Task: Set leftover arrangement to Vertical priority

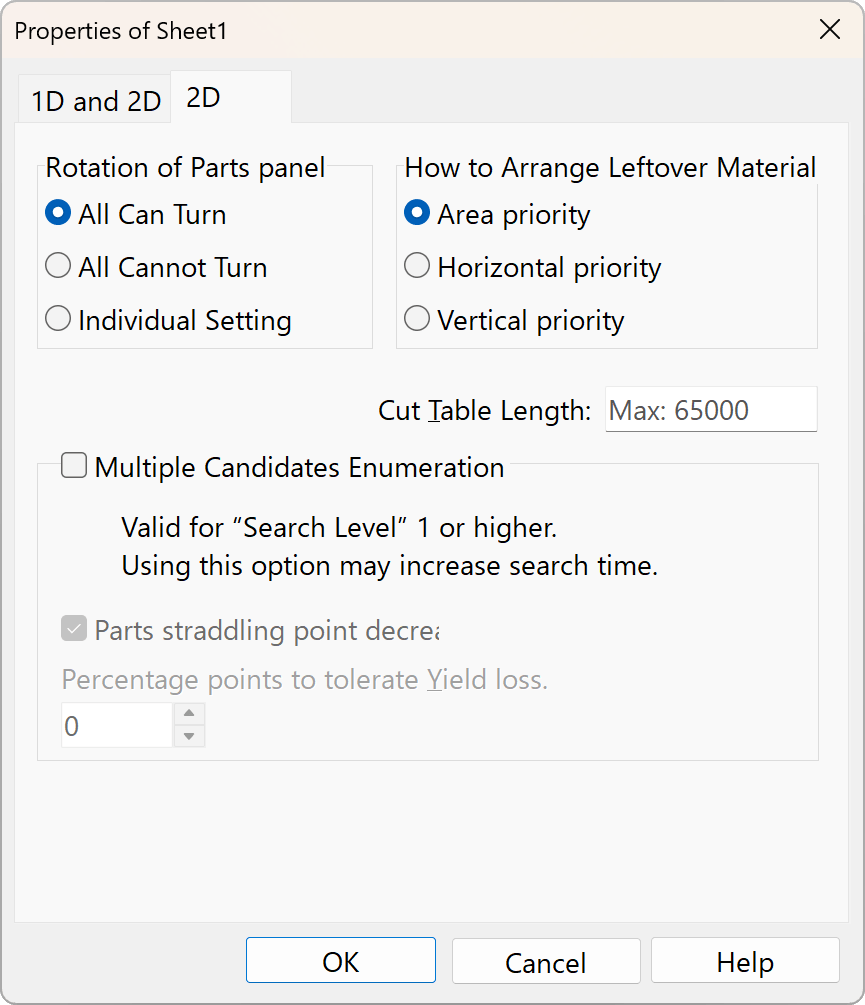Action: pos(416,320)
